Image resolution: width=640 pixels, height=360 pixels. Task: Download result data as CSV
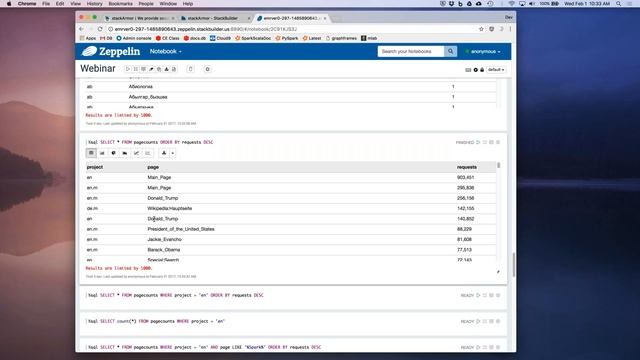[164, 153]
